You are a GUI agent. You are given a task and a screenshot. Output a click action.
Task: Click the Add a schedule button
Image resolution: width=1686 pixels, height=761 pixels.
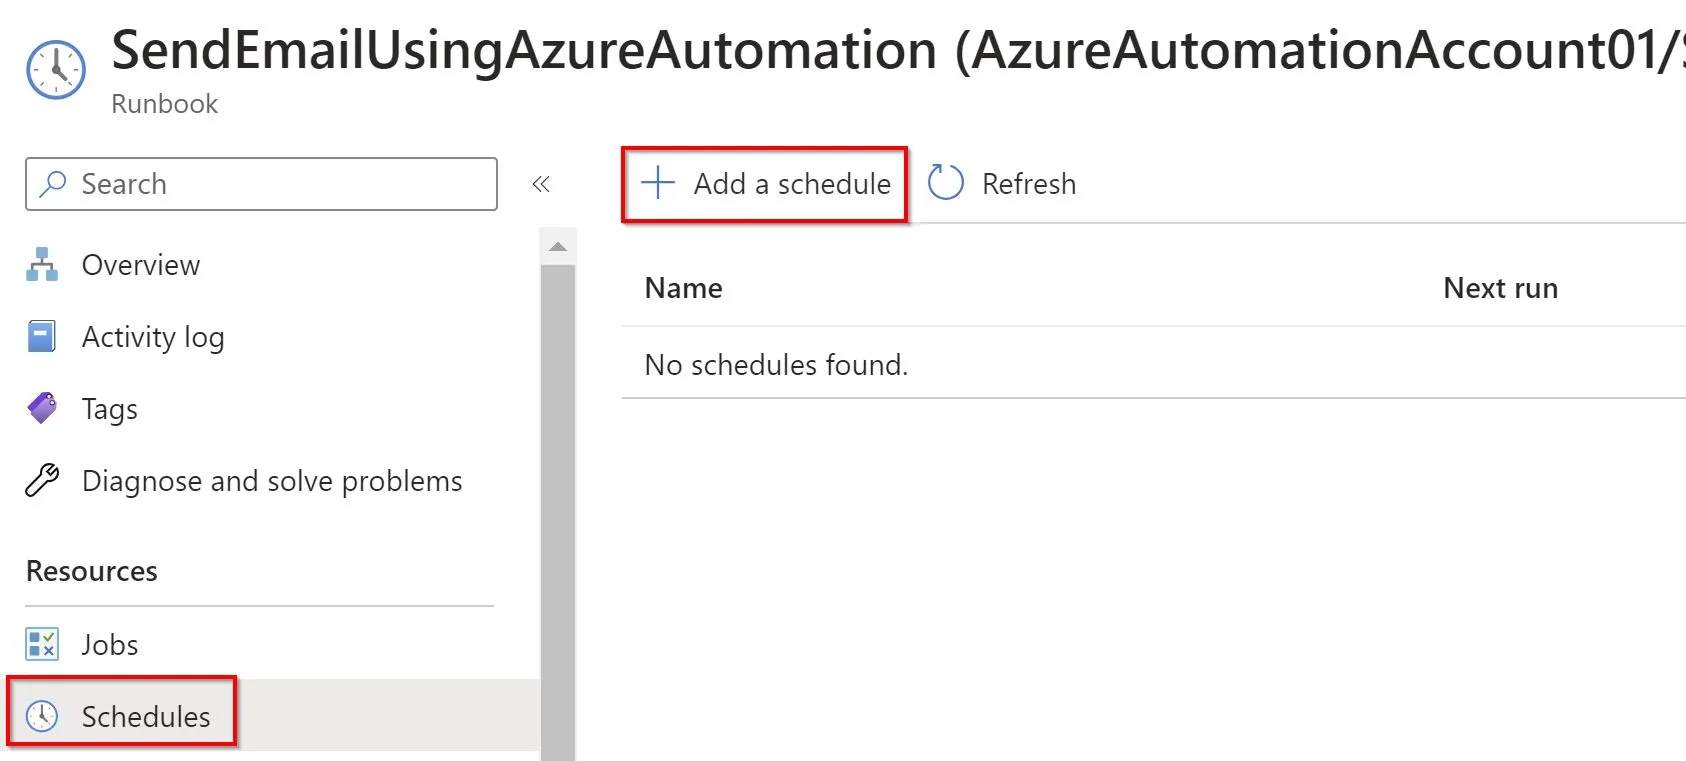[765, 184]
